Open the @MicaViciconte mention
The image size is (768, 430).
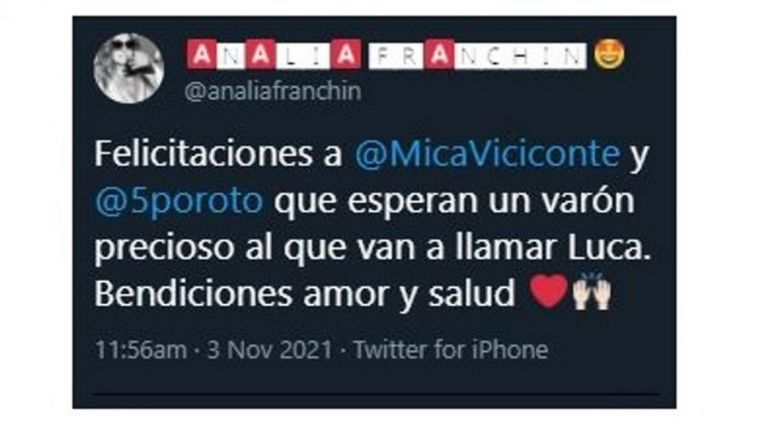pyautogui.click(x=487, y=154)
